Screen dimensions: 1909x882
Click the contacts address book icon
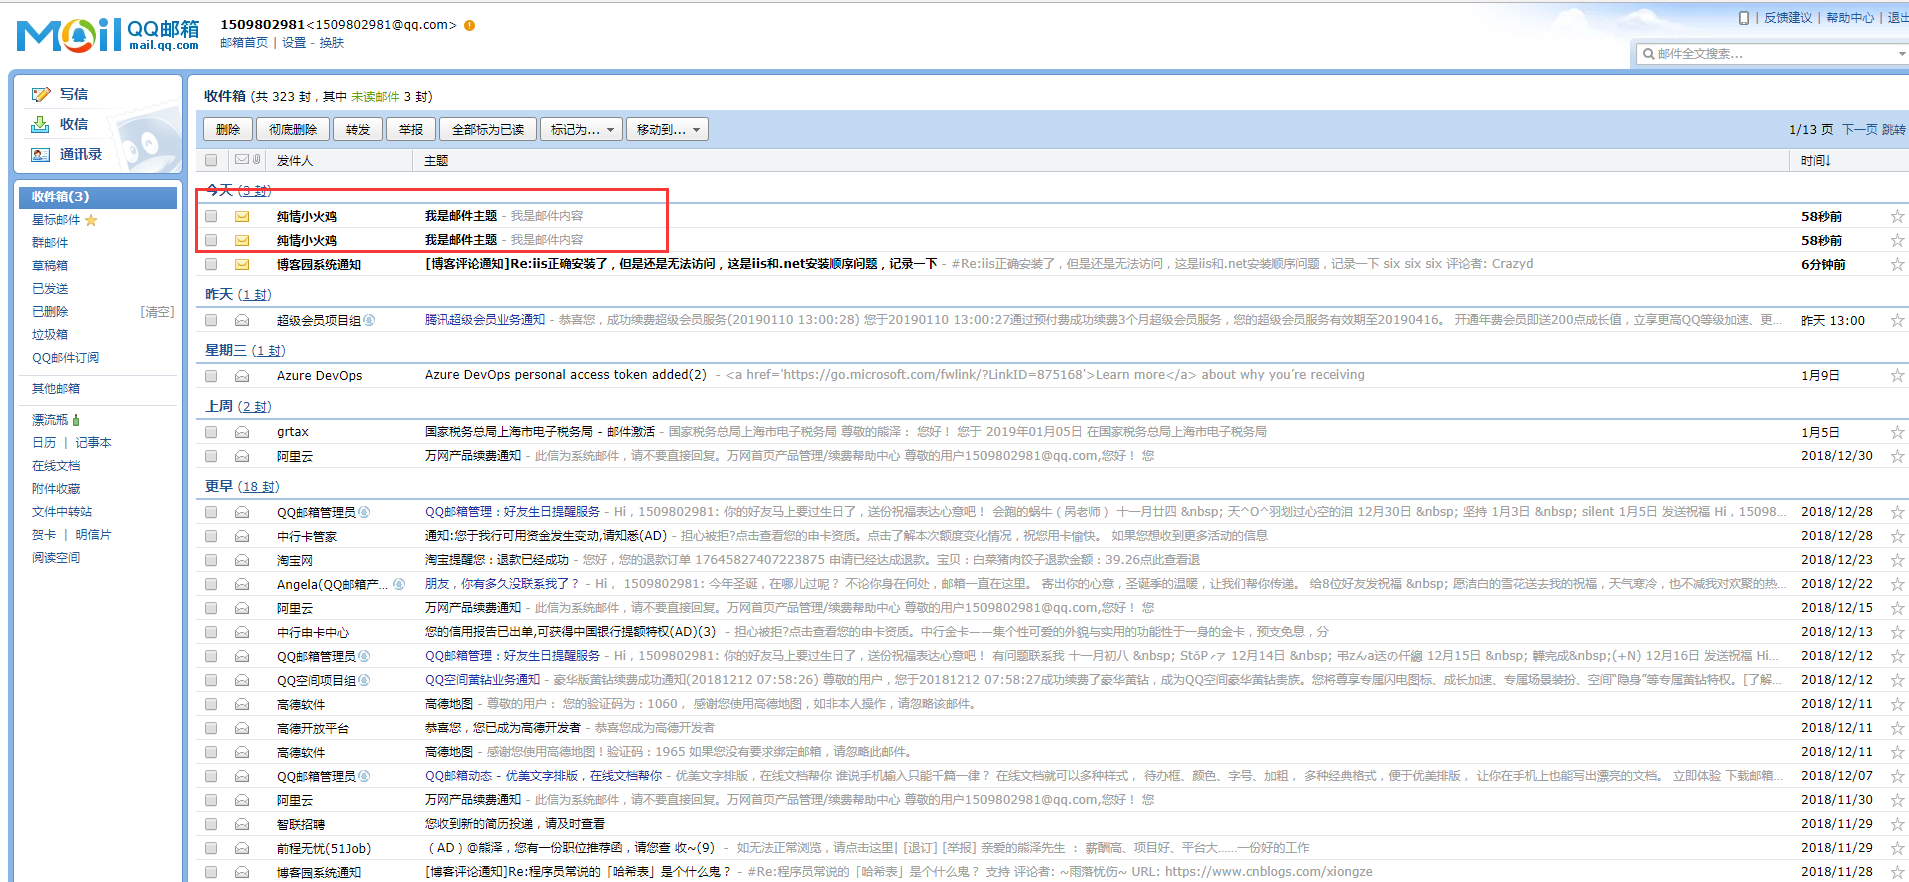pyautogui.click(x=40, y=154)
